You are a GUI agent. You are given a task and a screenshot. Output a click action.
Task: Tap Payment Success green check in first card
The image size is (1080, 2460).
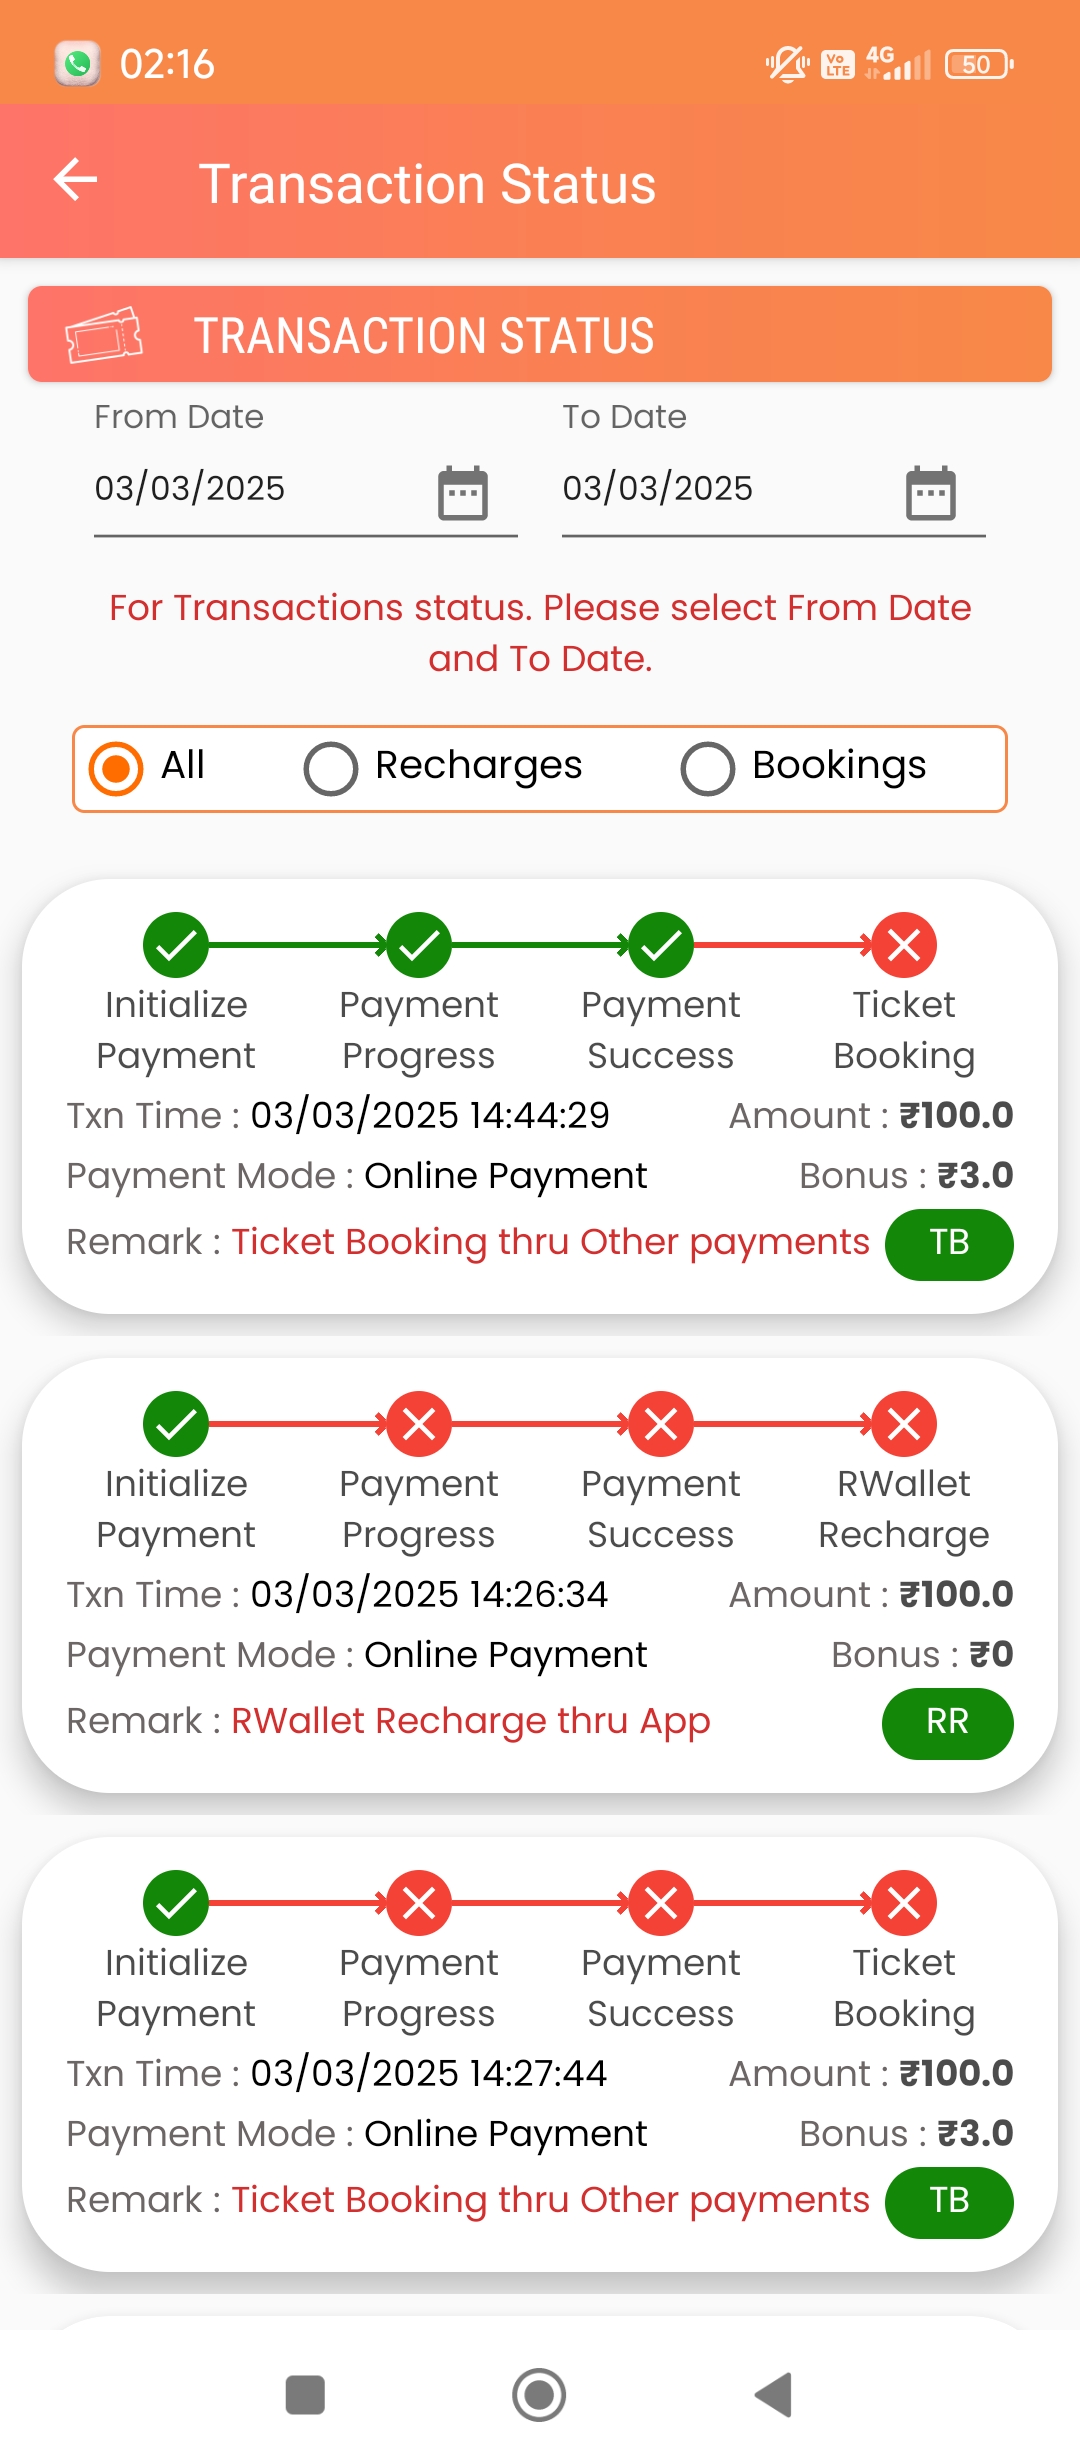click(661, 945)
